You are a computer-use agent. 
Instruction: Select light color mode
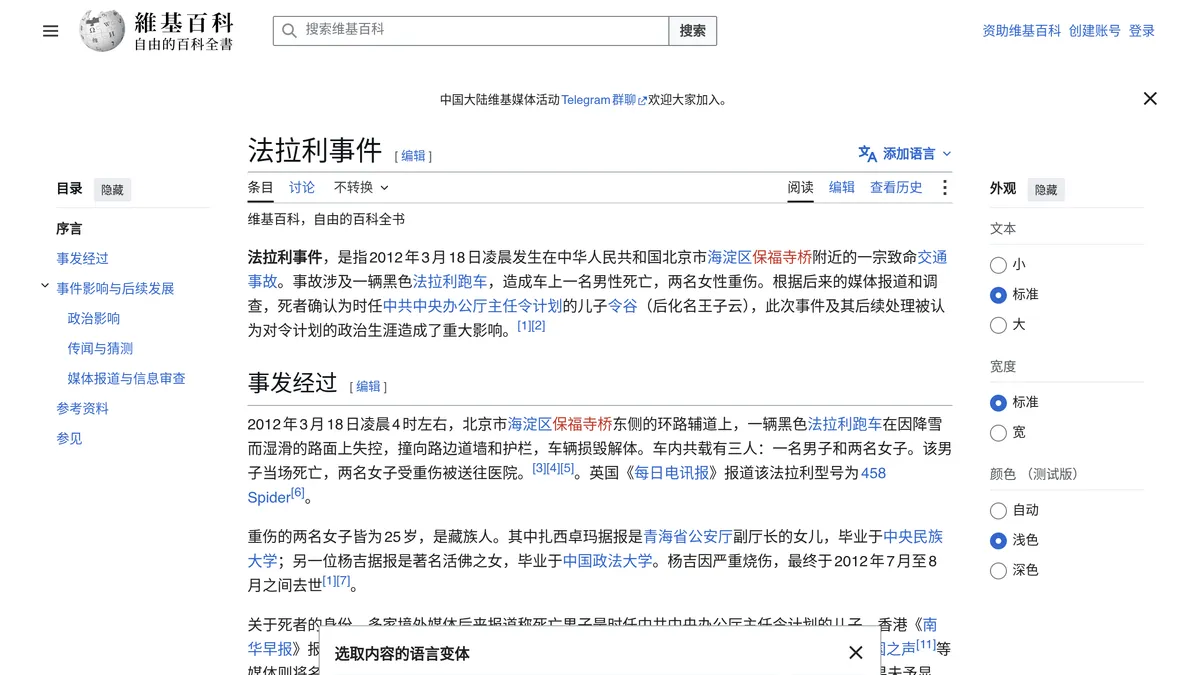click(x=998, y=540)
